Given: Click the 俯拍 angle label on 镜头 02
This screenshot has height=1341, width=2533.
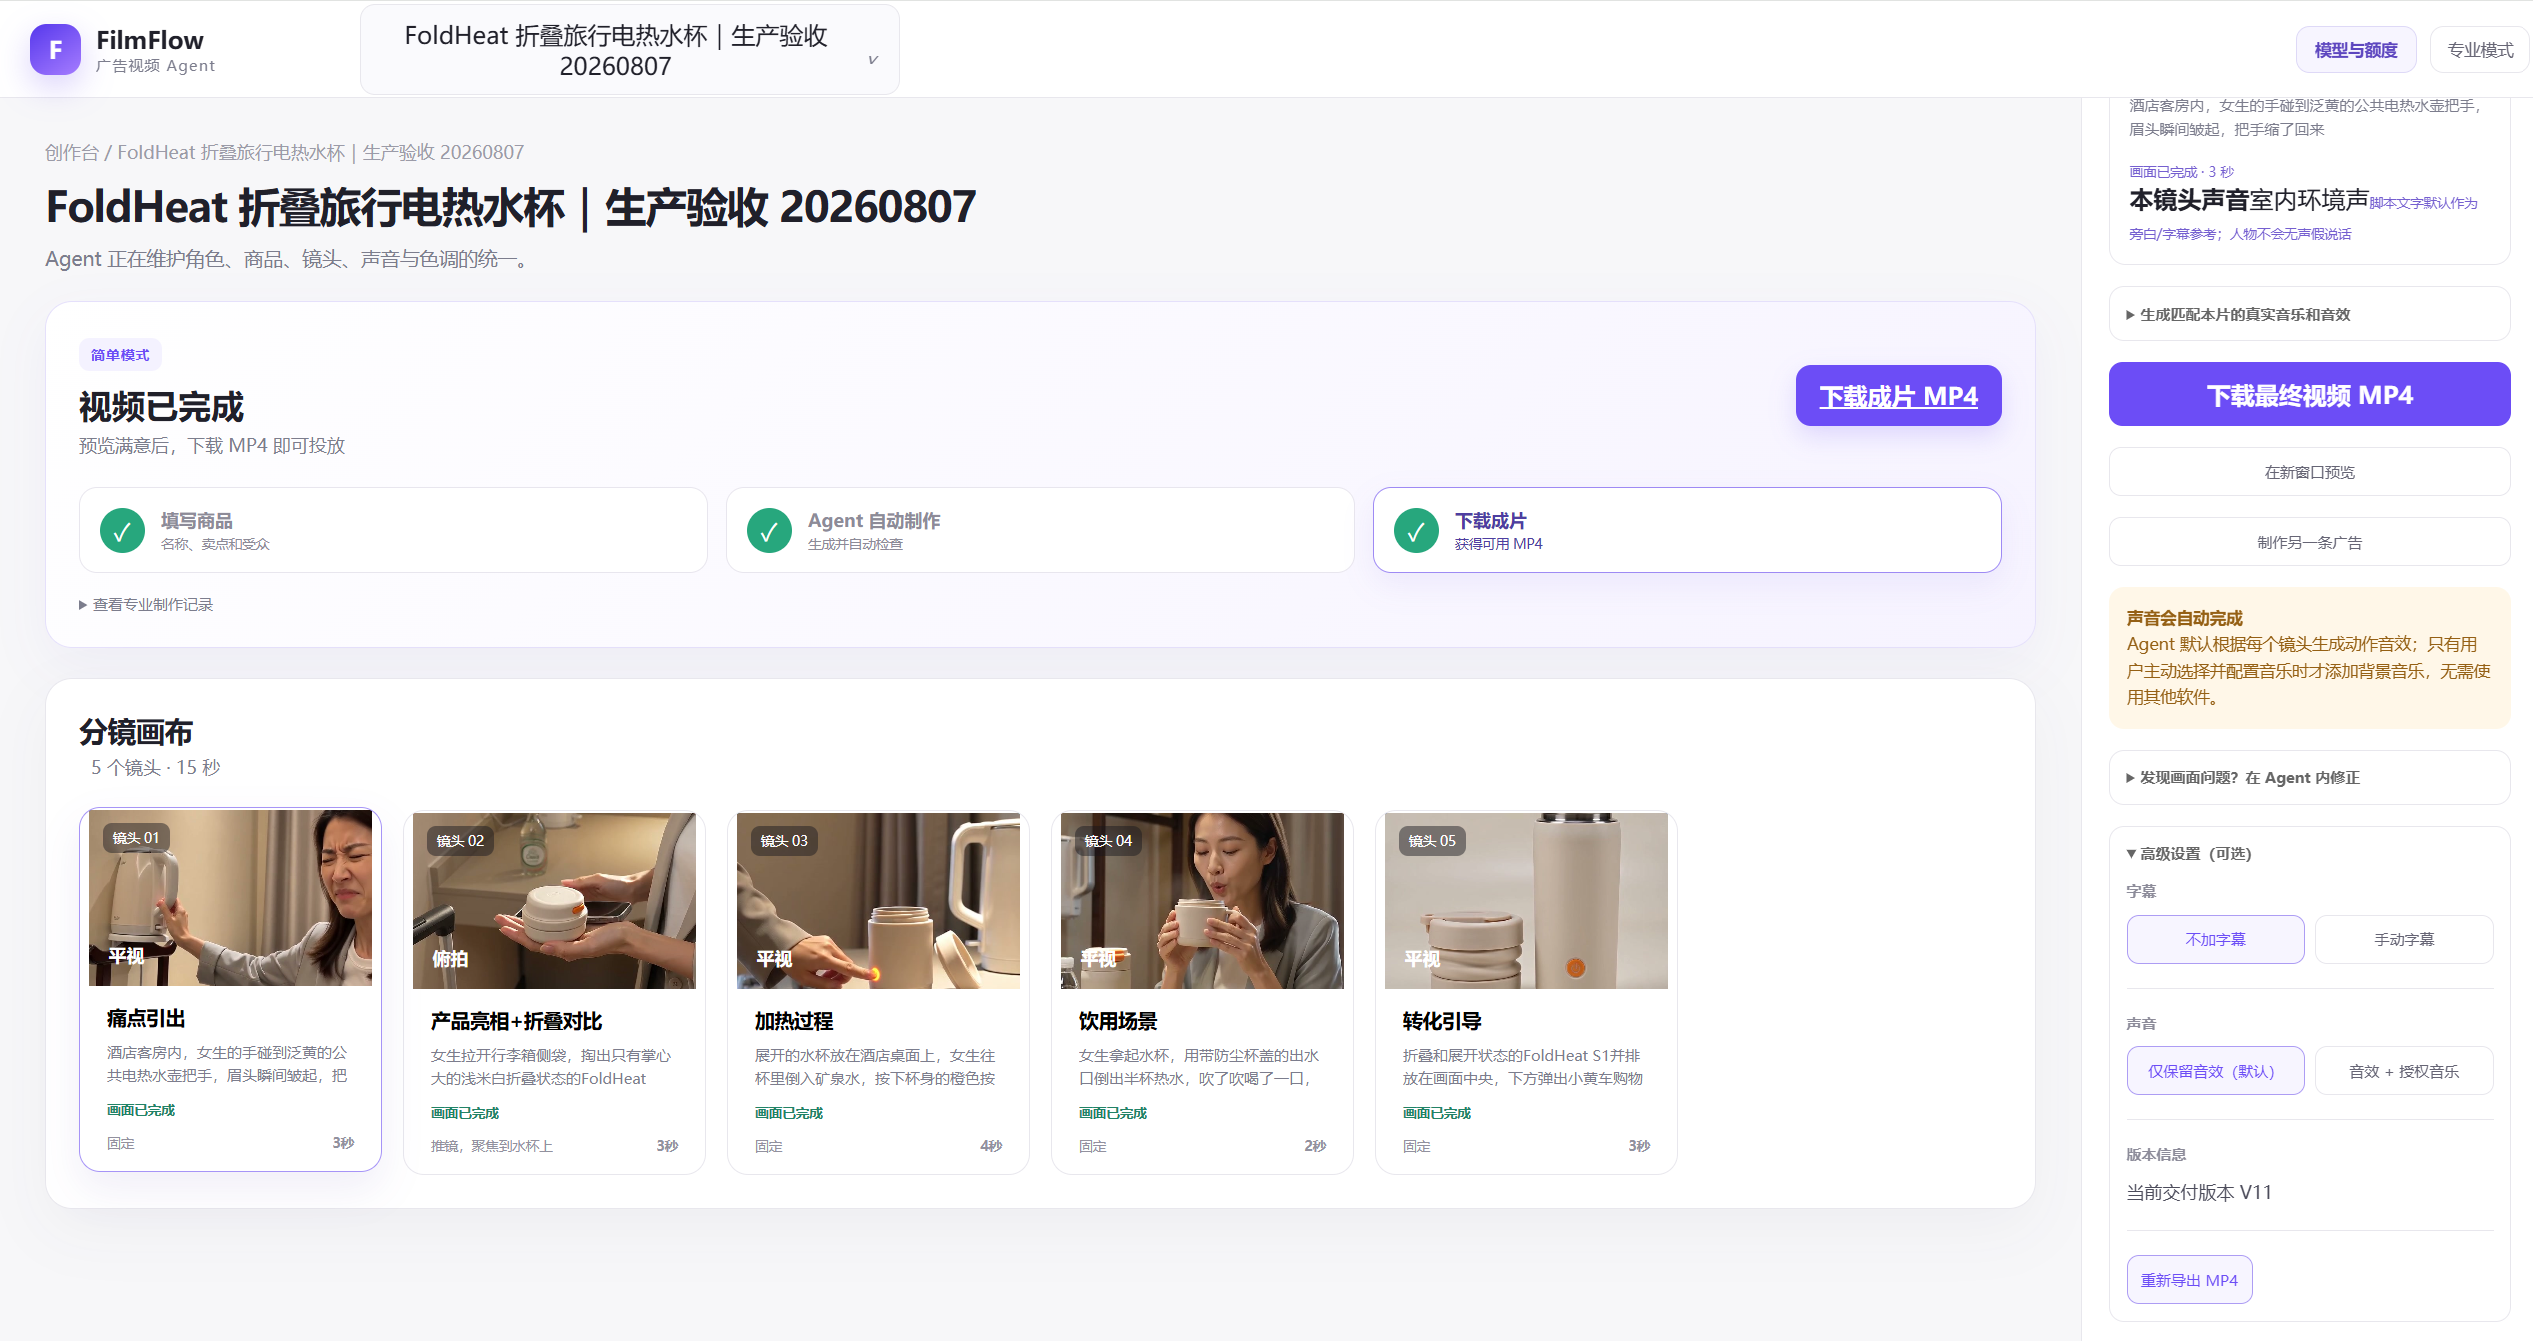Looking at the screenshot, I should click(x=450, y=959).
